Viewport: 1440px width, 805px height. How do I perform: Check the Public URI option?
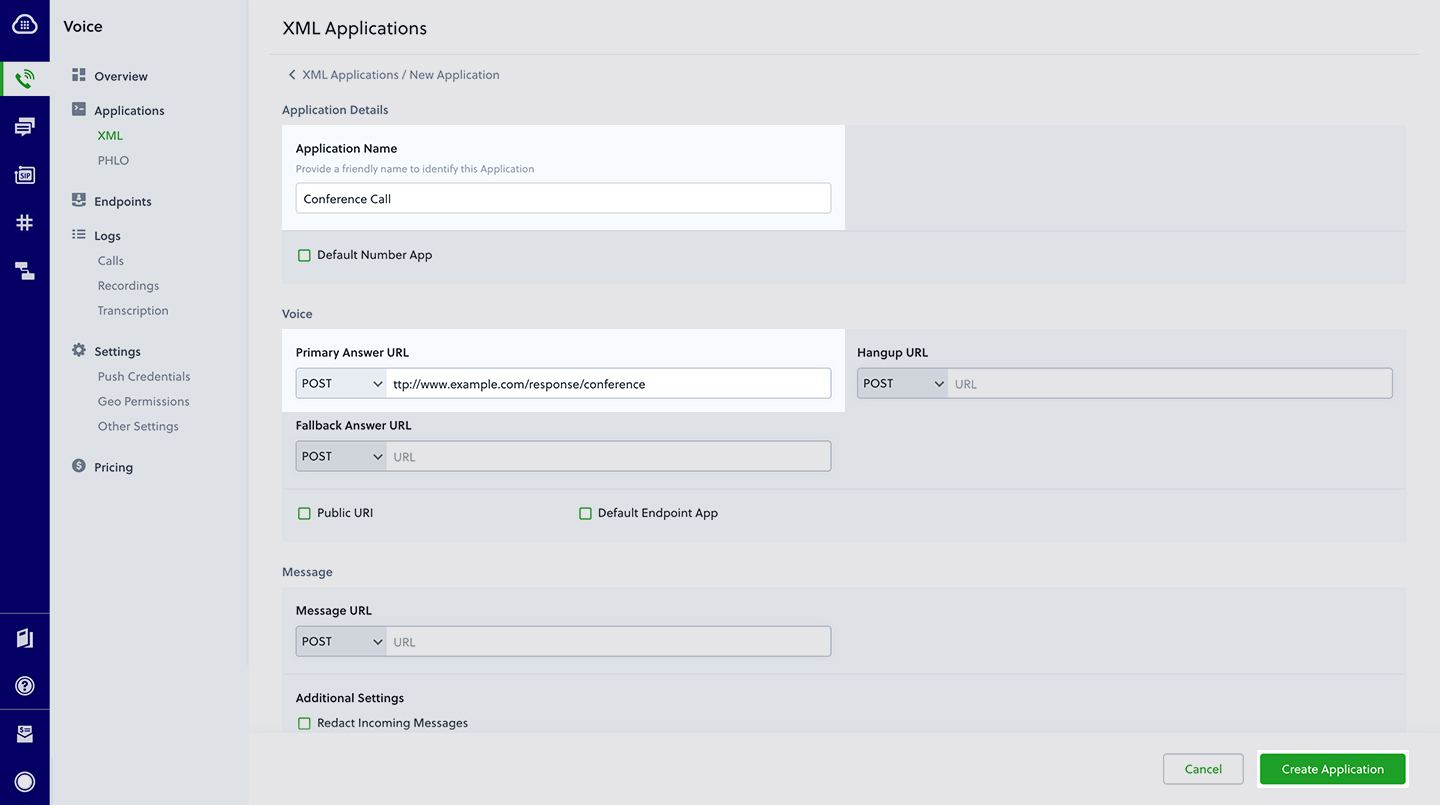[x=304, y=512]
